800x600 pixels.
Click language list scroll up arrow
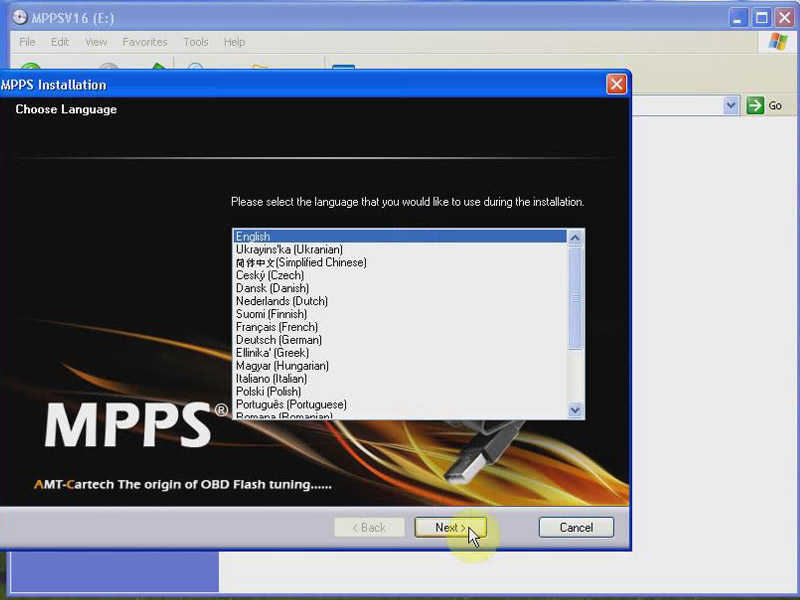576,238
